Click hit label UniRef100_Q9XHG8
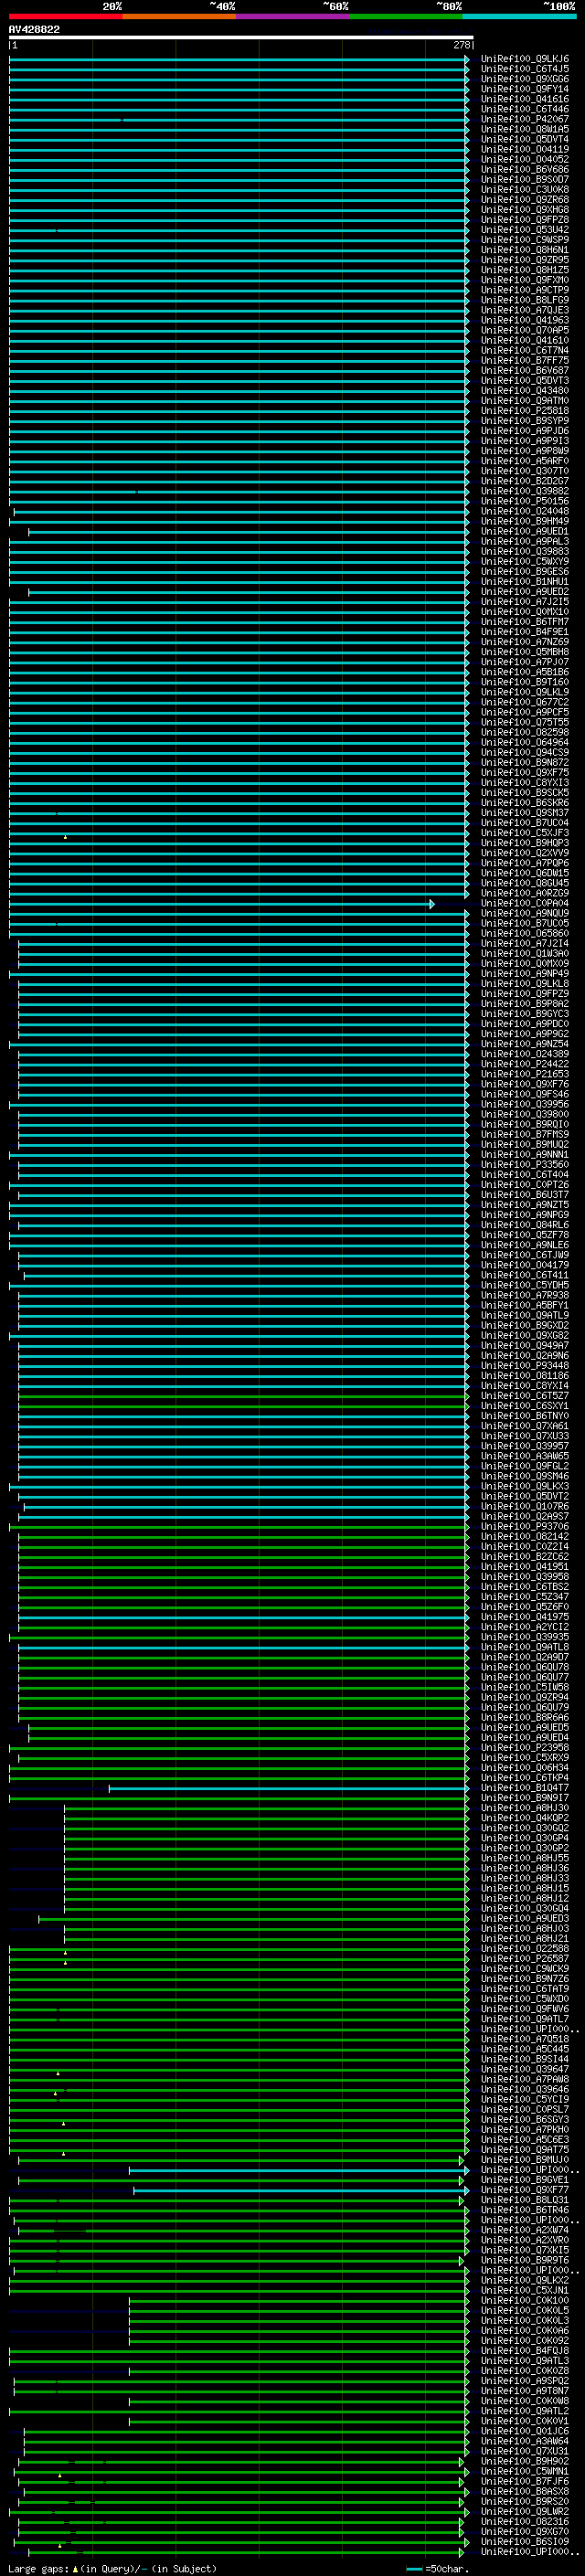Image resolution: width=585 pixels, height=2576 pixels. [524, 210]
